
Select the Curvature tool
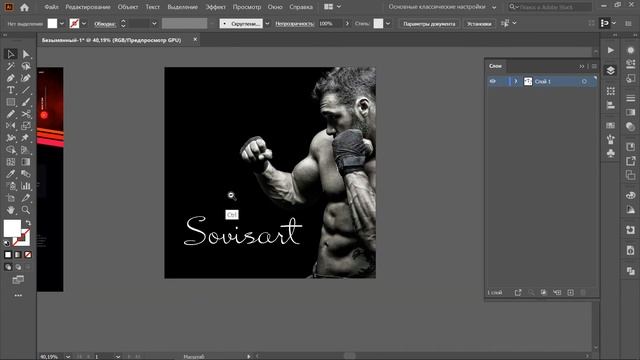point(26,78)
